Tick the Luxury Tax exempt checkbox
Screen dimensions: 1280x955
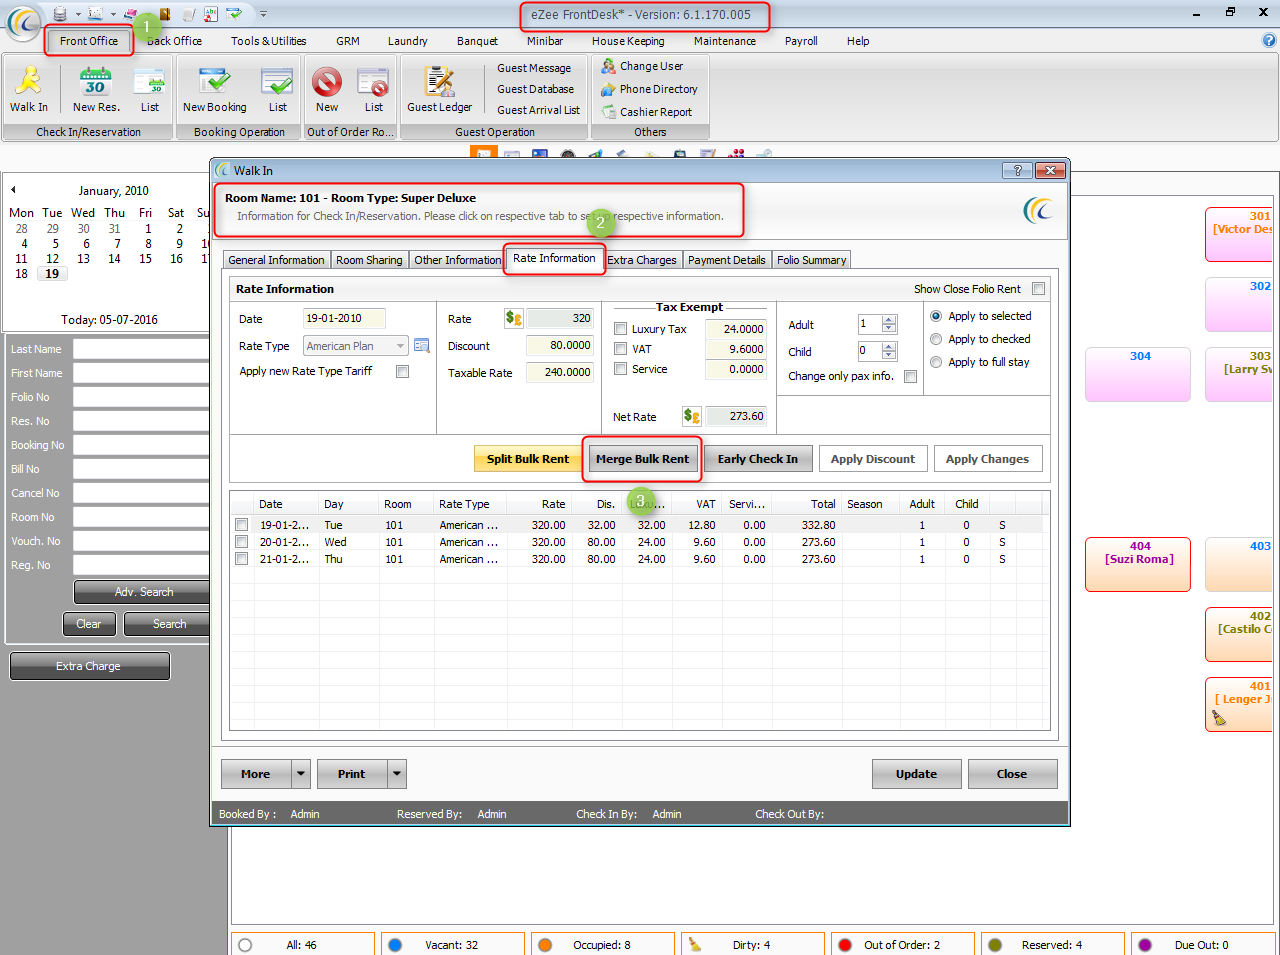620,329
